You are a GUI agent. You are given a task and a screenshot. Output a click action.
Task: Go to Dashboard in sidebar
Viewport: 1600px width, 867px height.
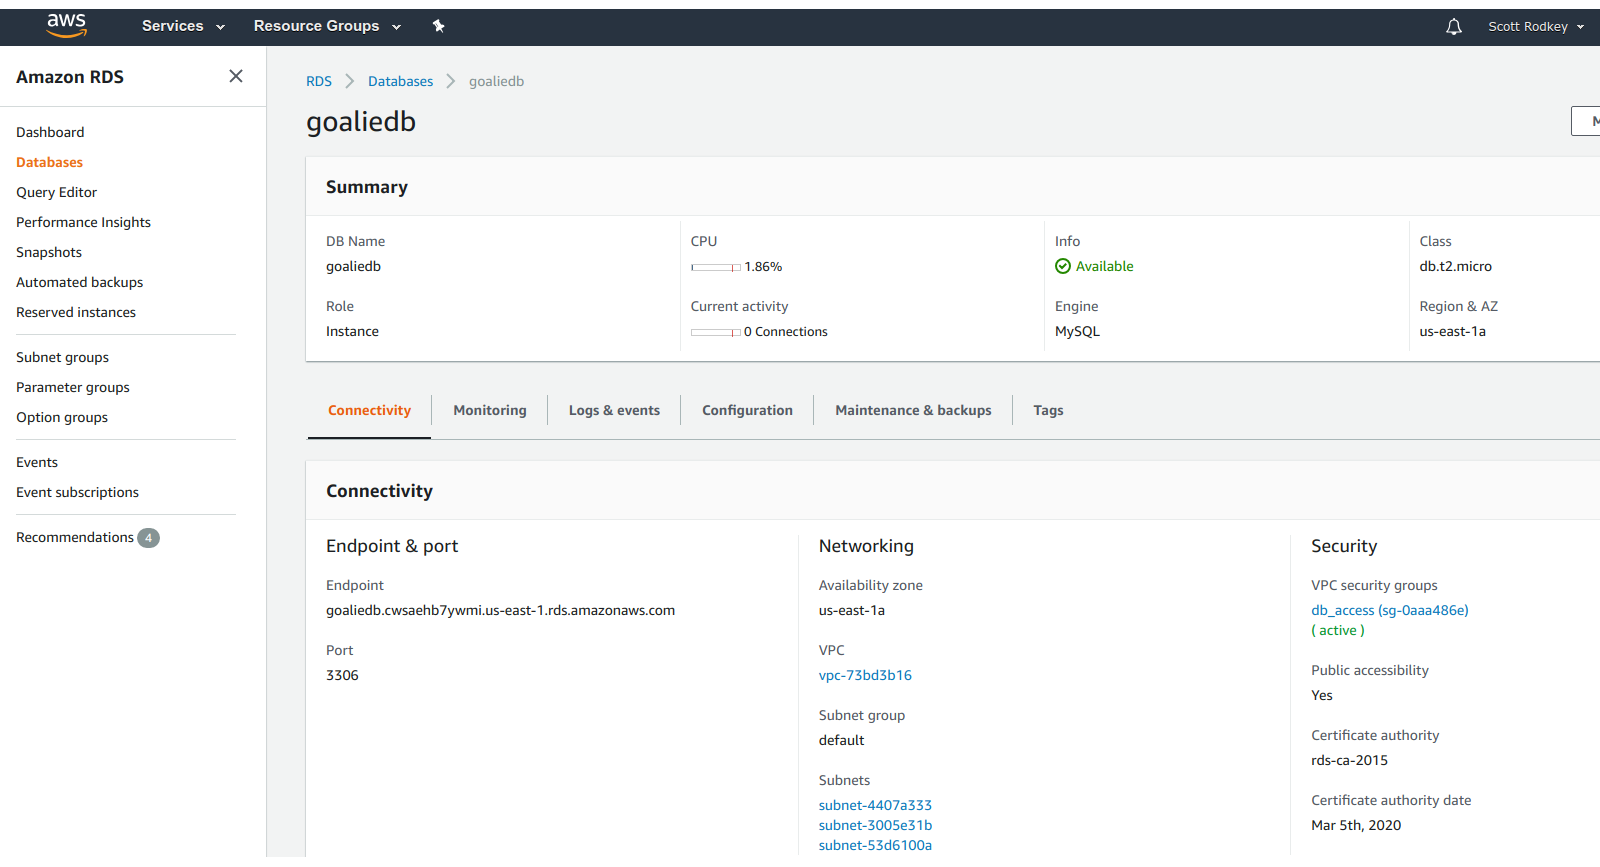pyautogui.click(x=50, y=132)
